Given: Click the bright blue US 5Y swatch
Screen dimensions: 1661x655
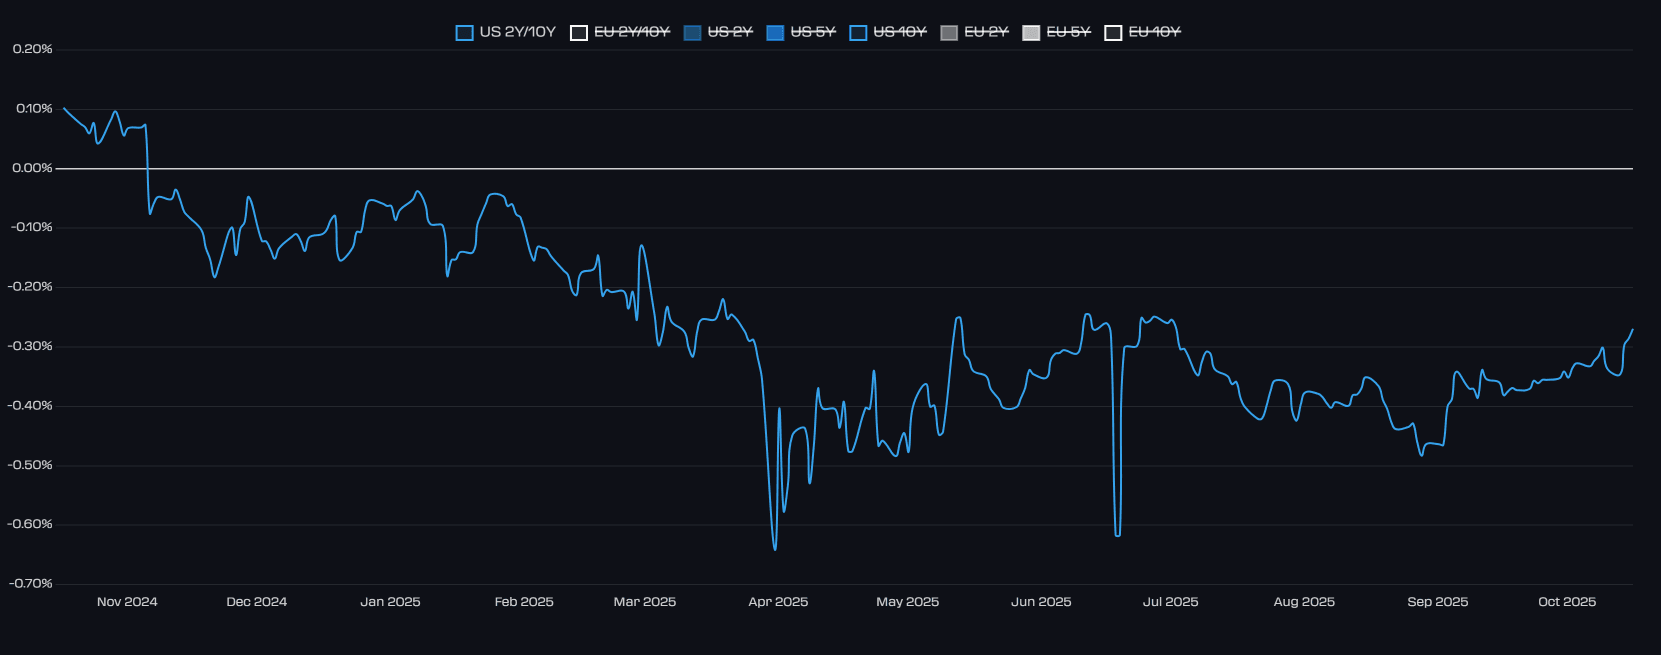Looking at the screenshot, I should [775, 33].
